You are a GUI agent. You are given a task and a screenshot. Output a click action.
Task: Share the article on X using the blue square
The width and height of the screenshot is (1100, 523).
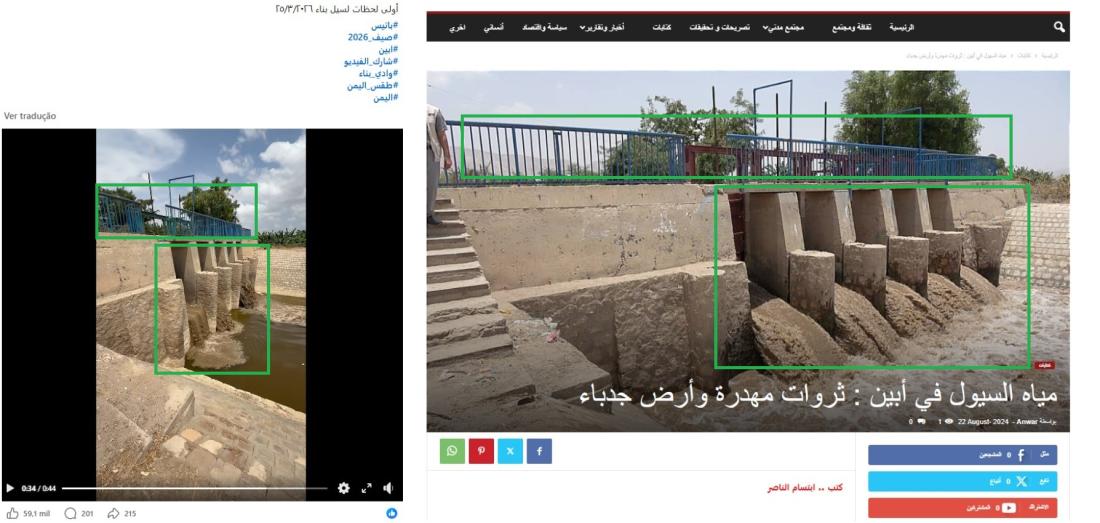511,451
